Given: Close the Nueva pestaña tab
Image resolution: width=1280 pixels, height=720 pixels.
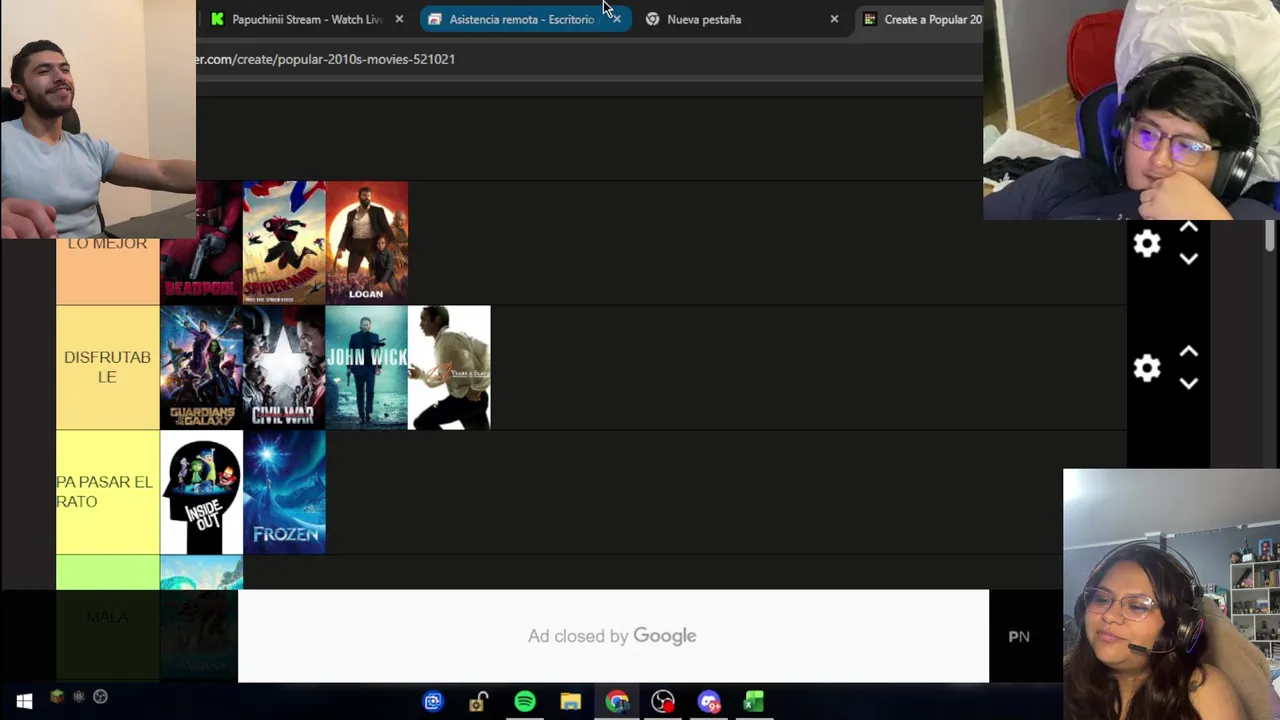Looking at the screenshot, I should tap(834, 19).
